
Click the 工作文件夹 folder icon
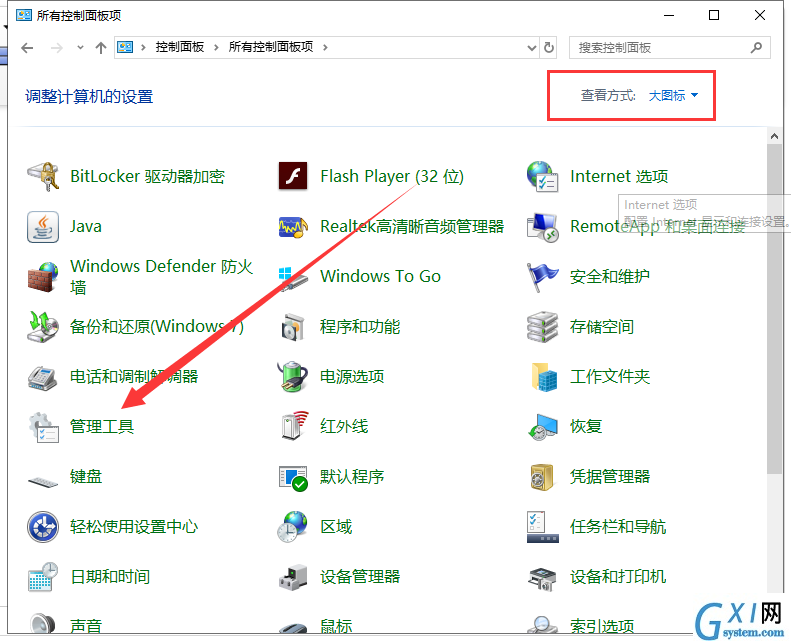544,377
